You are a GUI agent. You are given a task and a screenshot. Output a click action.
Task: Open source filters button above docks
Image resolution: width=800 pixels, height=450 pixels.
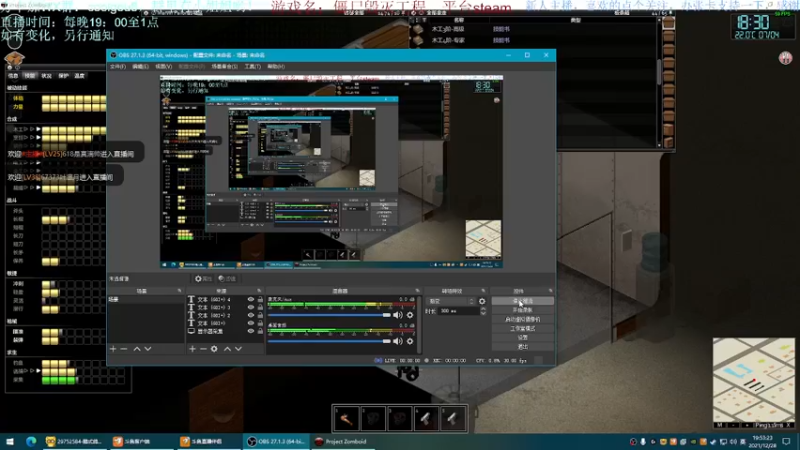[227, 279]
